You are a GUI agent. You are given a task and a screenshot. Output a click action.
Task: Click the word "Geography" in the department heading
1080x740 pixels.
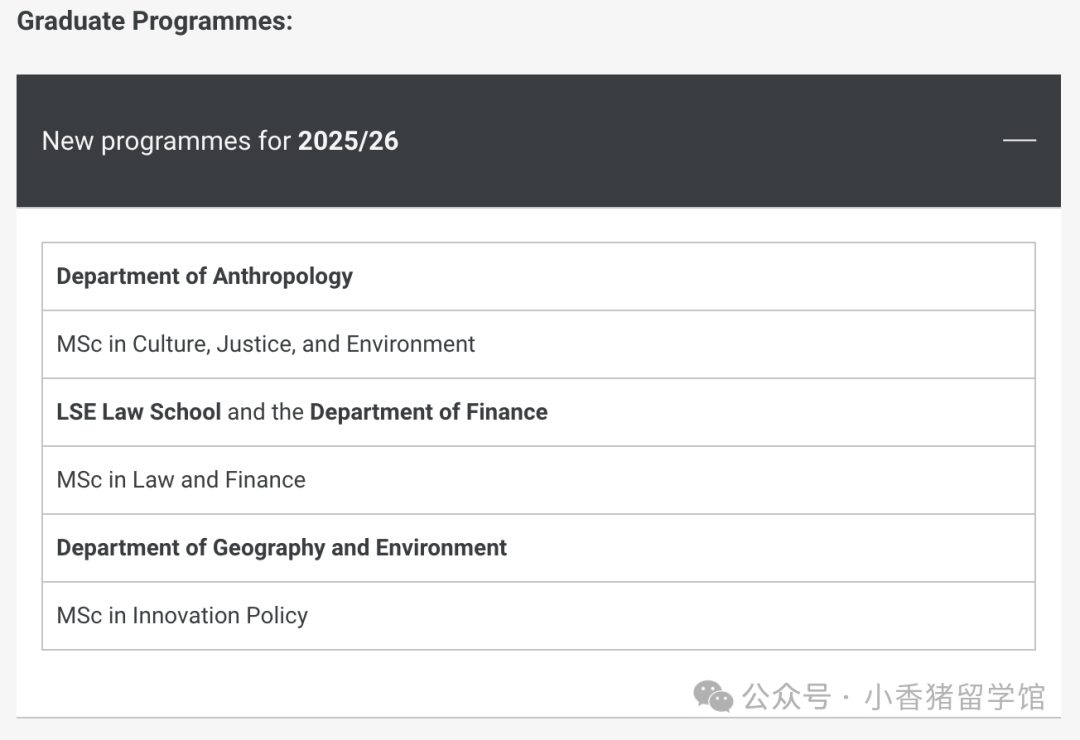click(x=269, y=548)
